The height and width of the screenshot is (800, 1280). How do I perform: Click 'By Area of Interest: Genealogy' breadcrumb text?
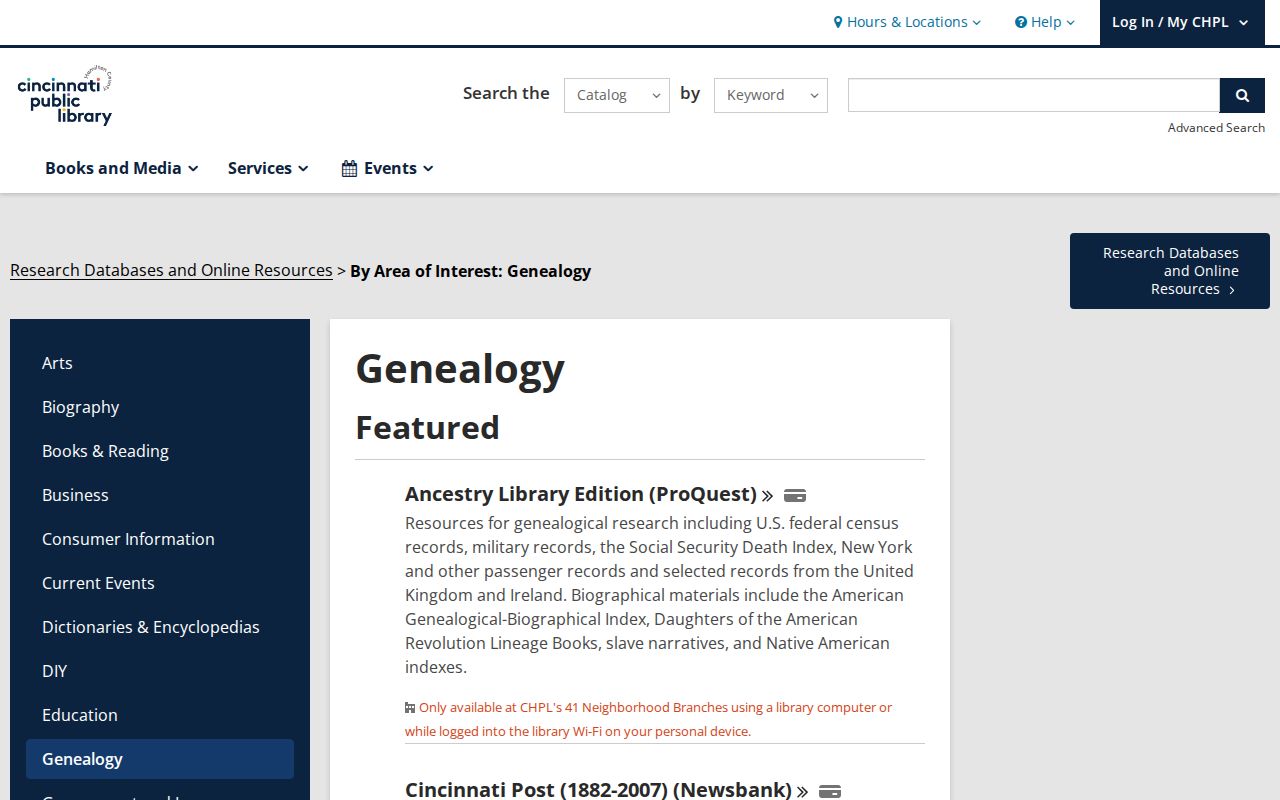coord(470,271)
